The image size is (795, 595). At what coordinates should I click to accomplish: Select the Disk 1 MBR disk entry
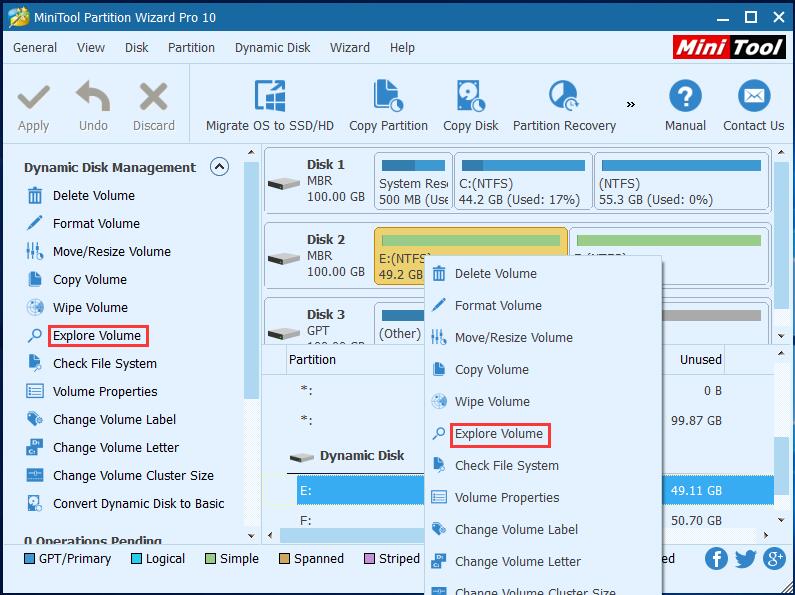[x=319, y=181]
